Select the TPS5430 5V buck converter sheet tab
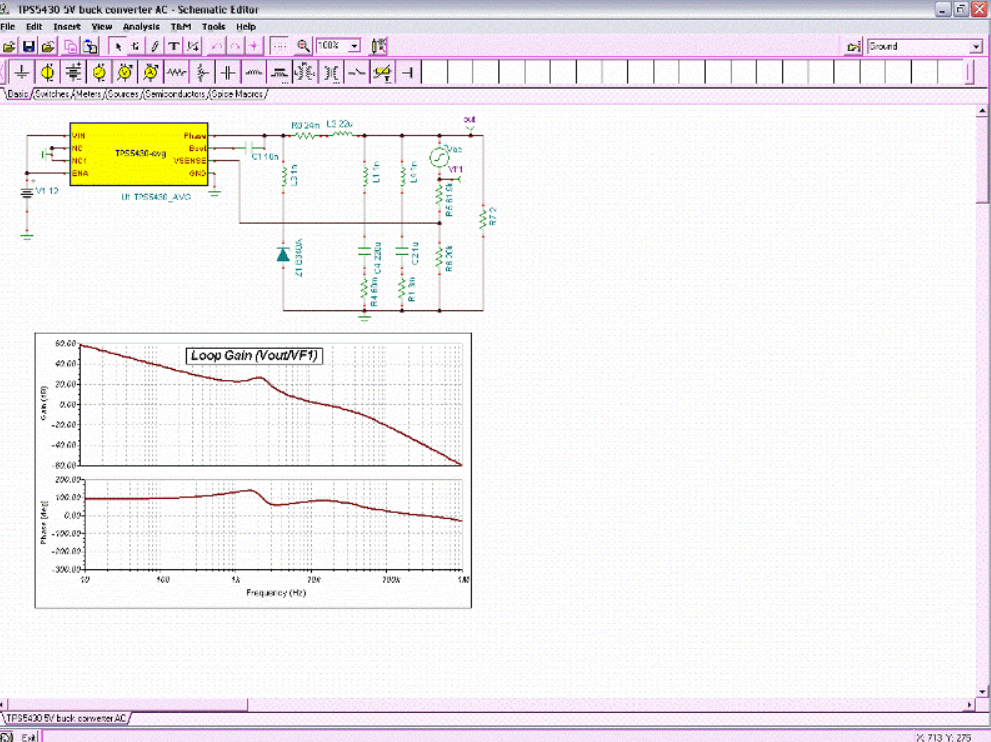Image resolution: width=991 pixels, height=742 pixels. click(x=66, y=718)
